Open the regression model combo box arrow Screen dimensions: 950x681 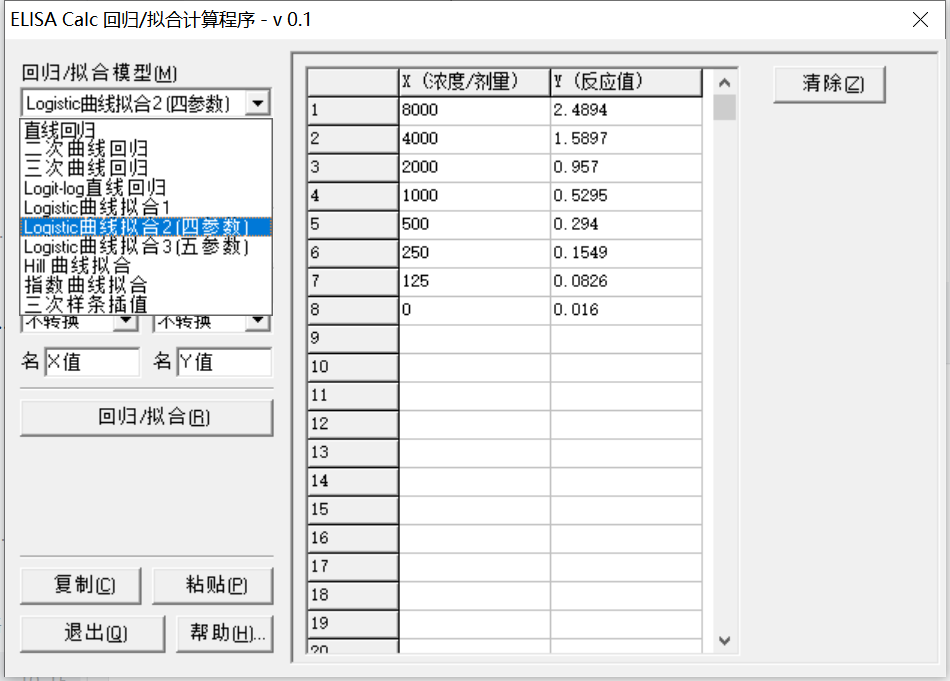pyautogui.click(x=257, y=104)
